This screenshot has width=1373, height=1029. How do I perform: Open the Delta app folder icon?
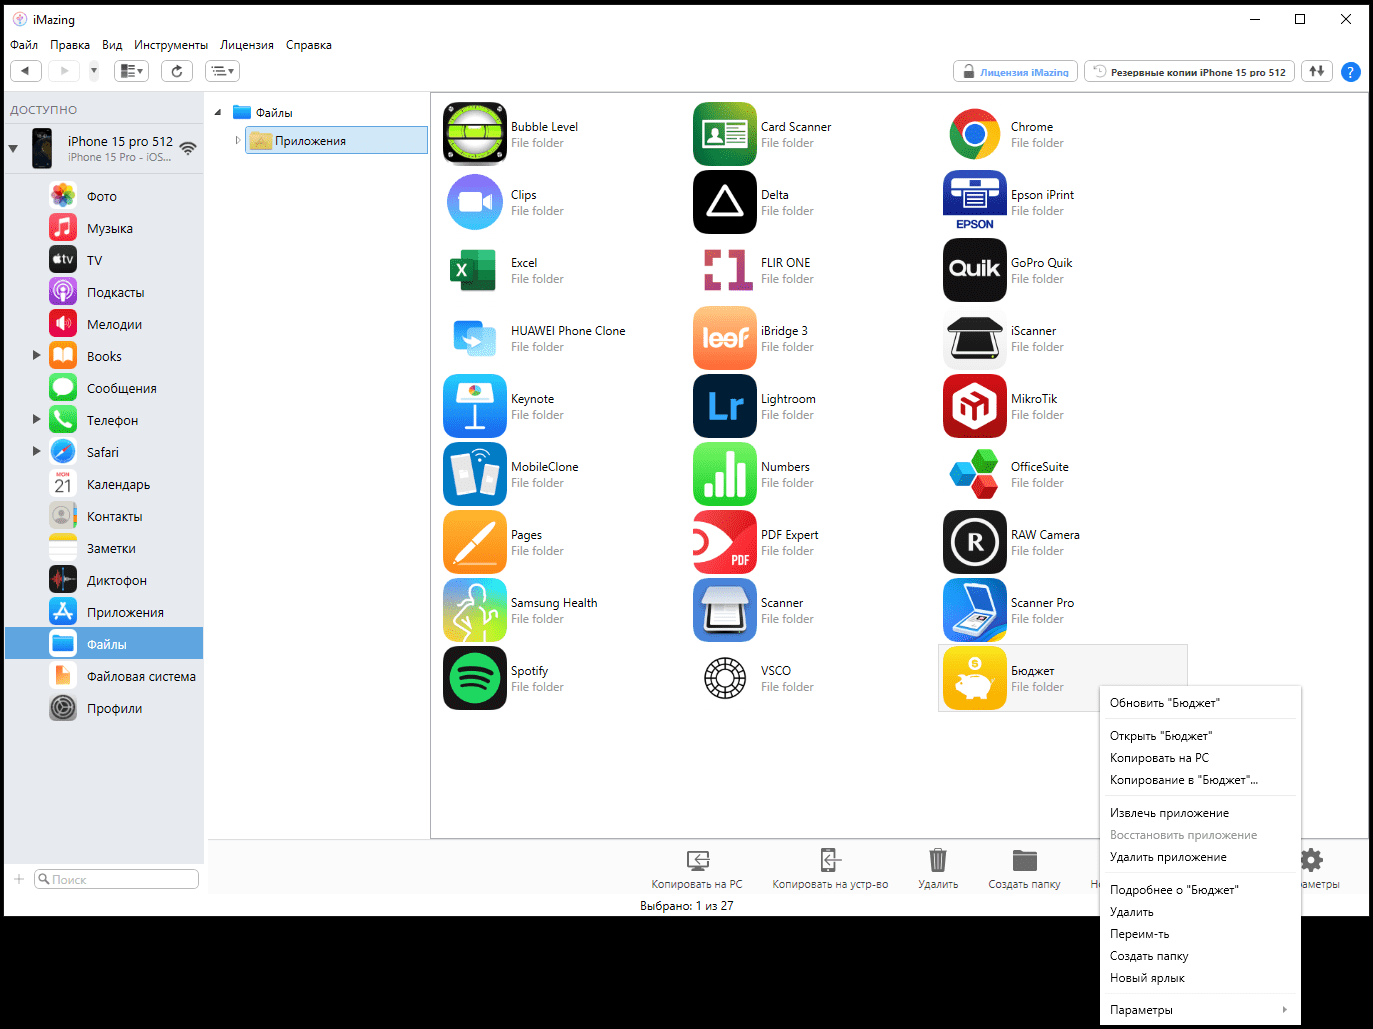(x=725, y=202)
